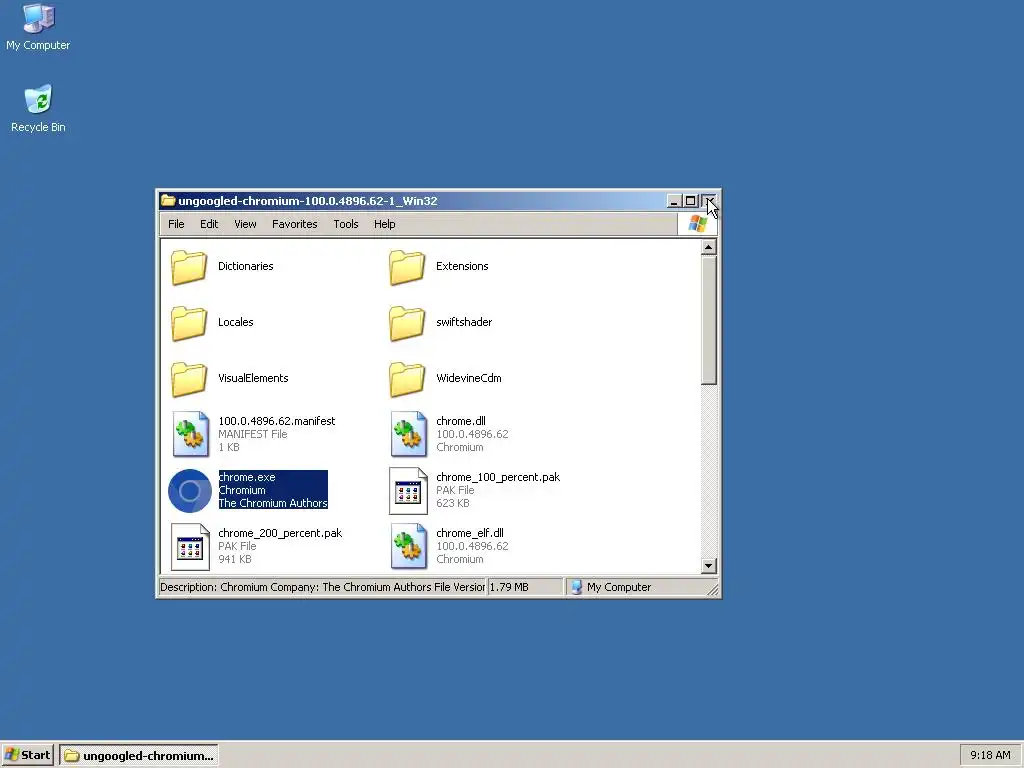This screenshot has height=768, width=1024.
Task: Open the File menu
Action: [x=176, y=224]
